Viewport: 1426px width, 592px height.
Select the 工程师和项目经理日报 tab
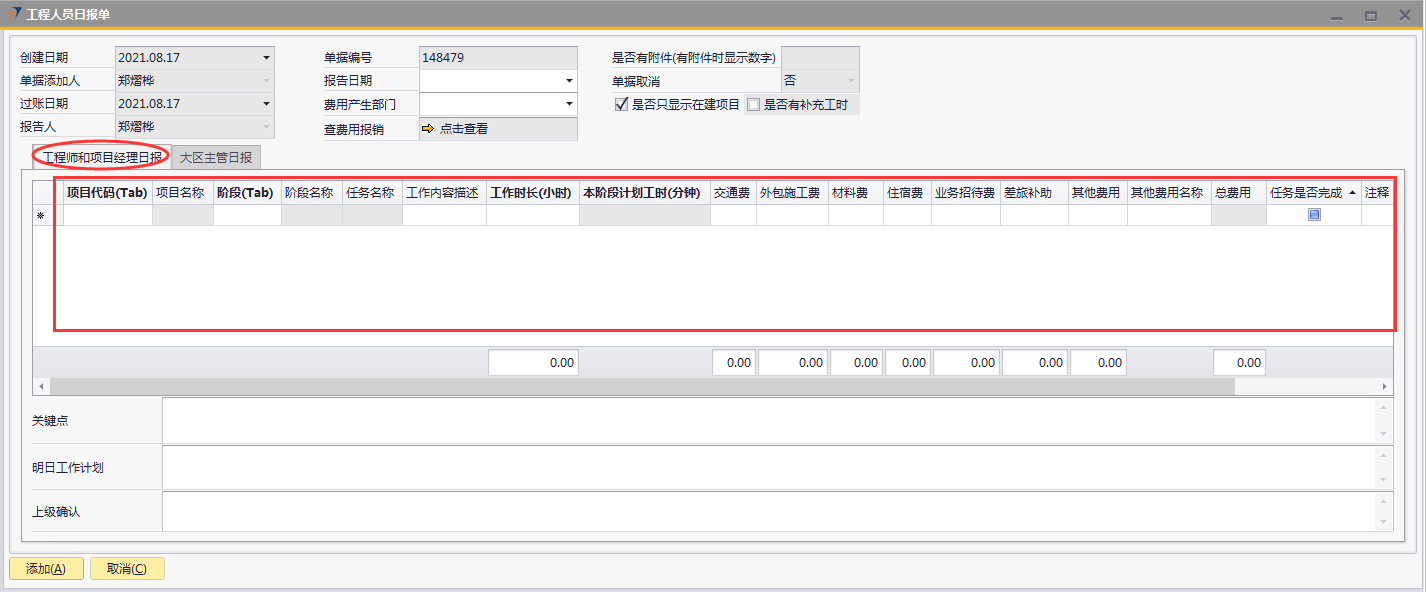(x=101, y=158)
